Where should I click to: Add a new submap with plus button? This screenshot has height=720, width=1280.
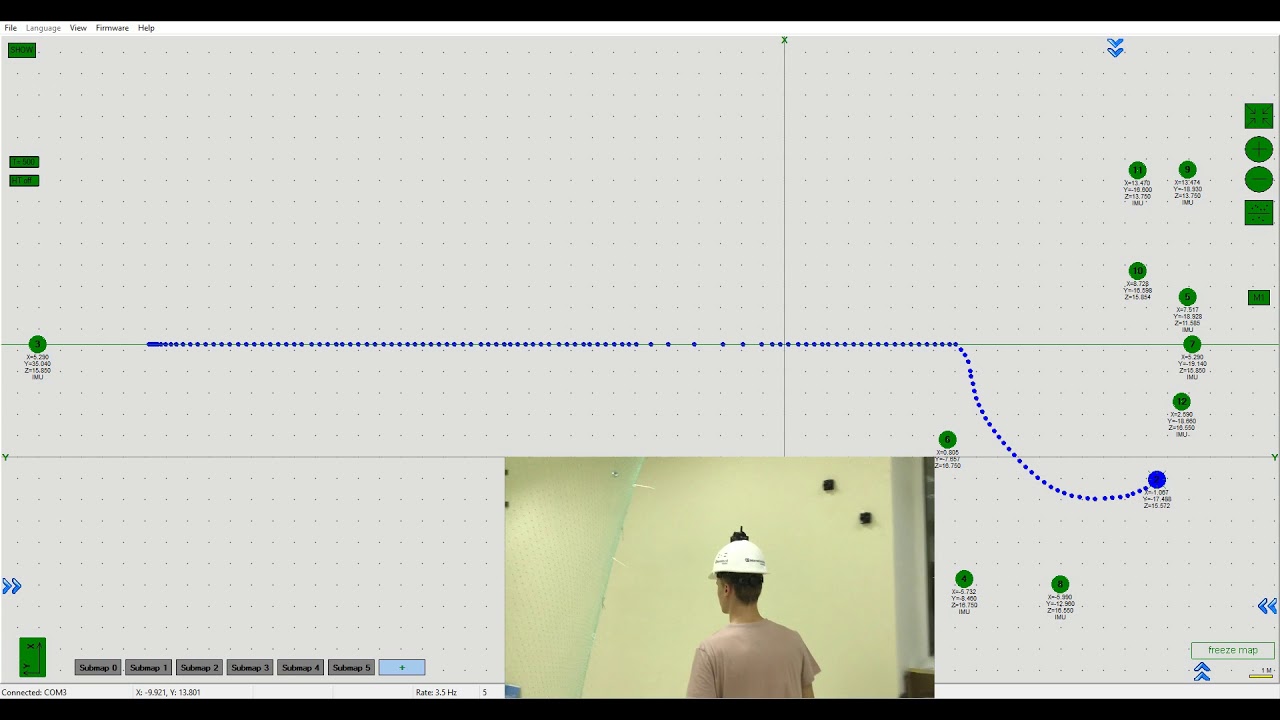click(402, 667)
